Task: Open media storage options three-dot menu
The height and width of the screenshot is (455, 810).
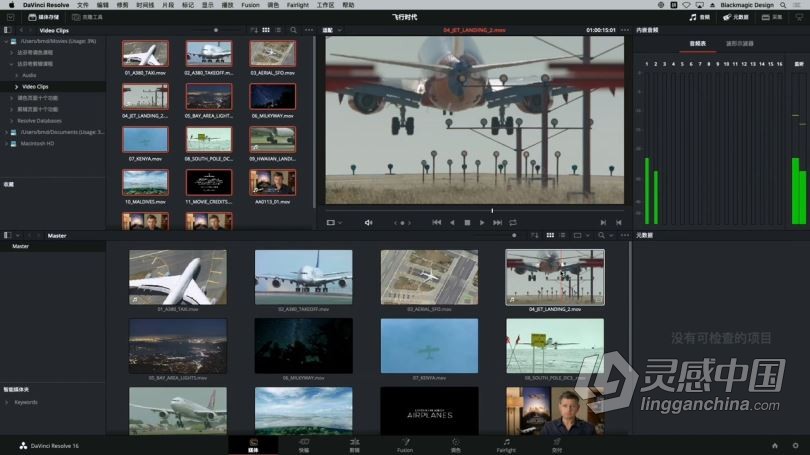Action: [x=309, y=30]
